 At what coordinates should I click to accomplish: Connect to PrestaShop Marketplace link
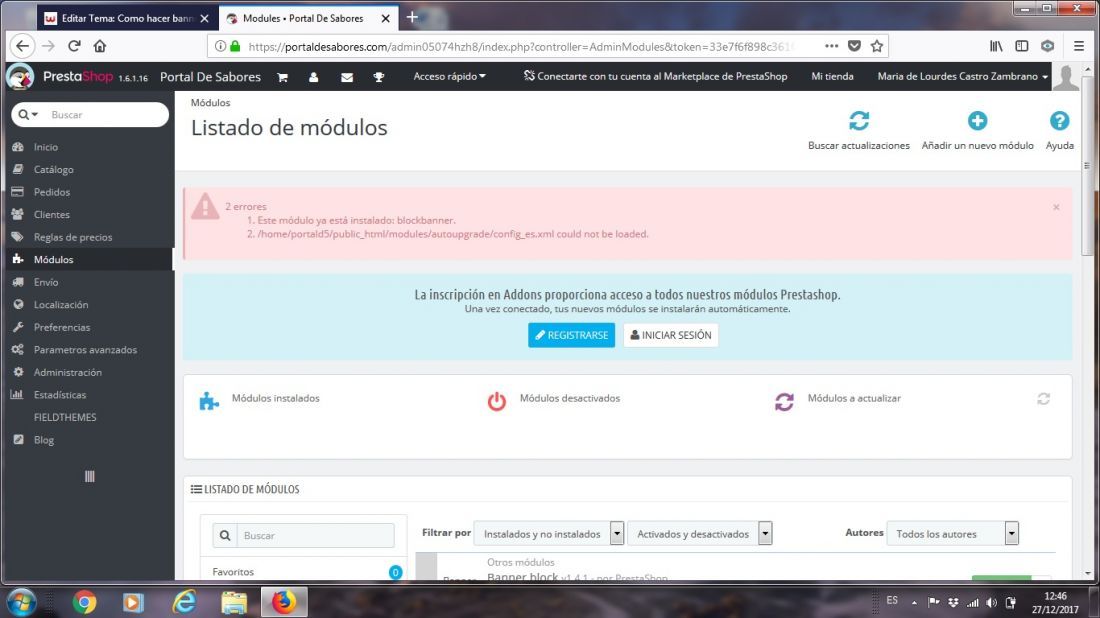pyautogui.click(x=655, y=76)
